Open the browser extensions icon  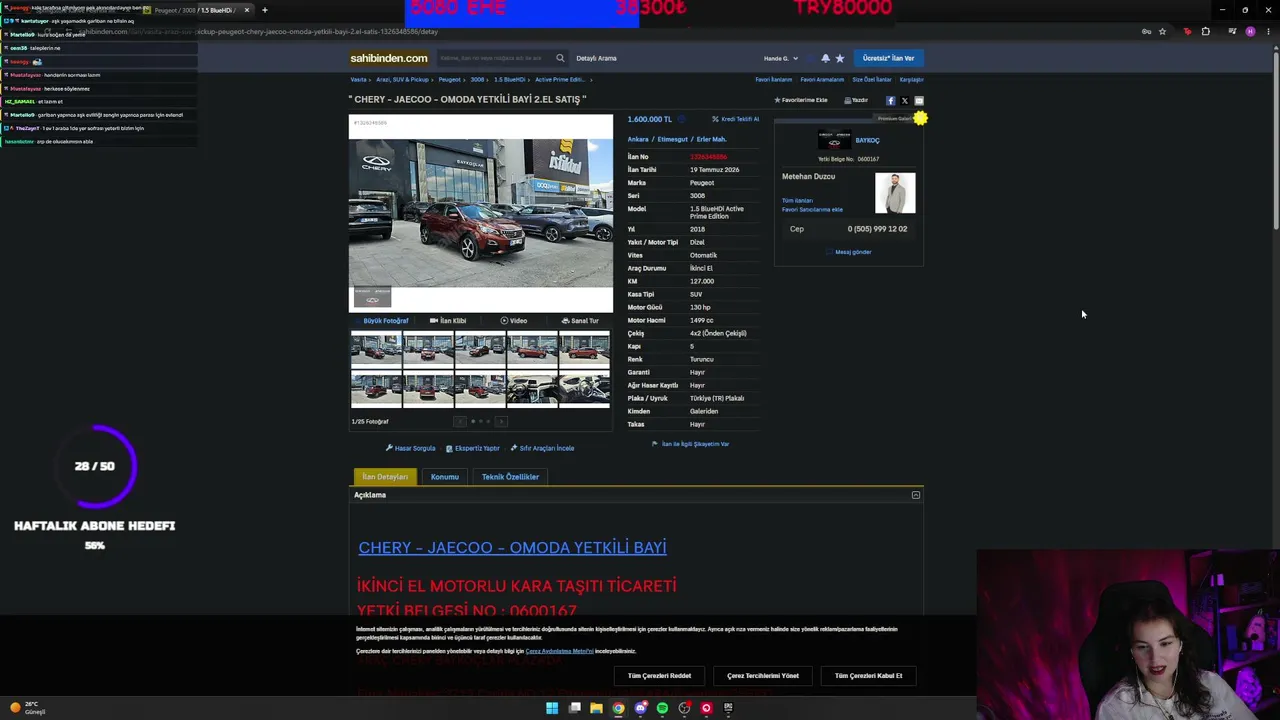tap(1205, 31)
